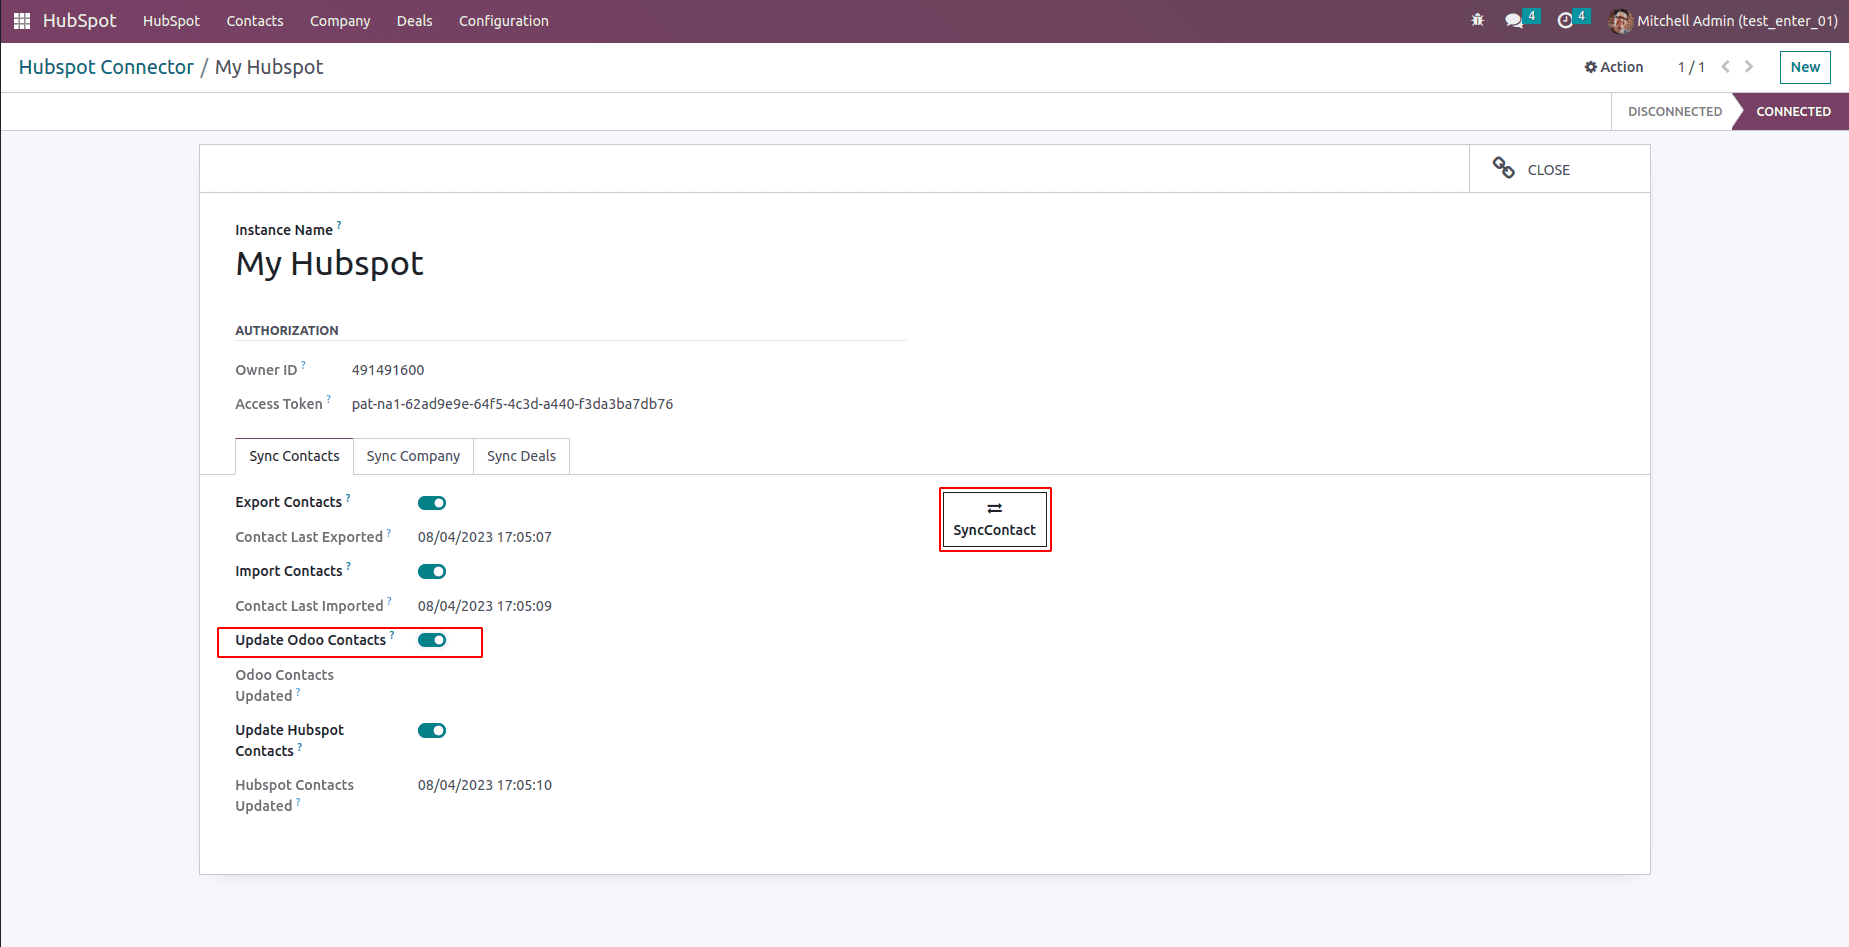Switch to Sync Contacts tab
1849x947 pixels.
point(294,456)
